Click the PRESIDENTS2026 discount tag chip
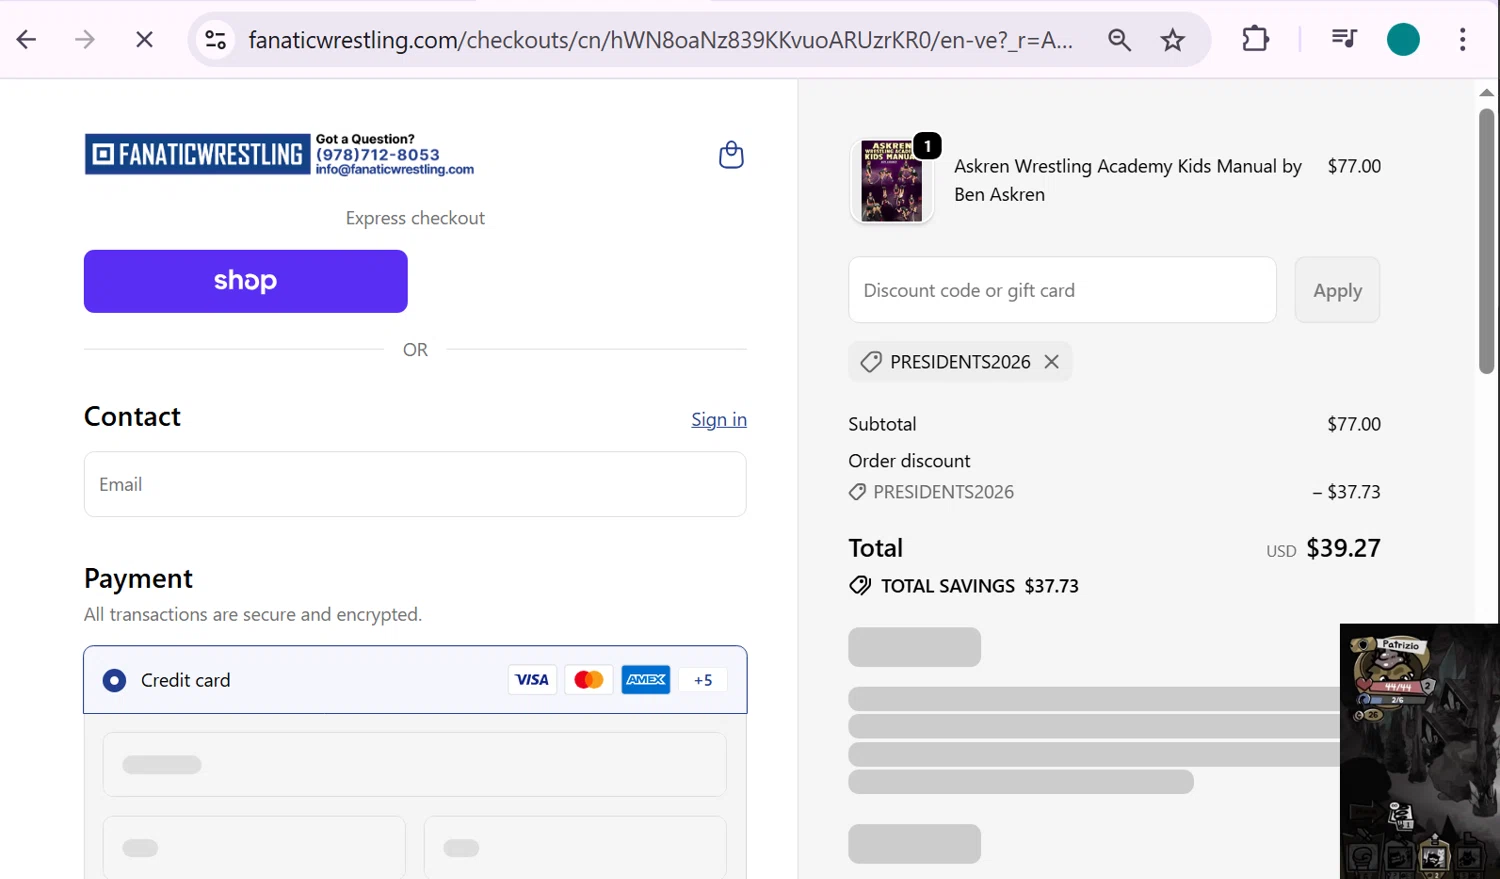Screen dimensions: 1500x879 960,362
